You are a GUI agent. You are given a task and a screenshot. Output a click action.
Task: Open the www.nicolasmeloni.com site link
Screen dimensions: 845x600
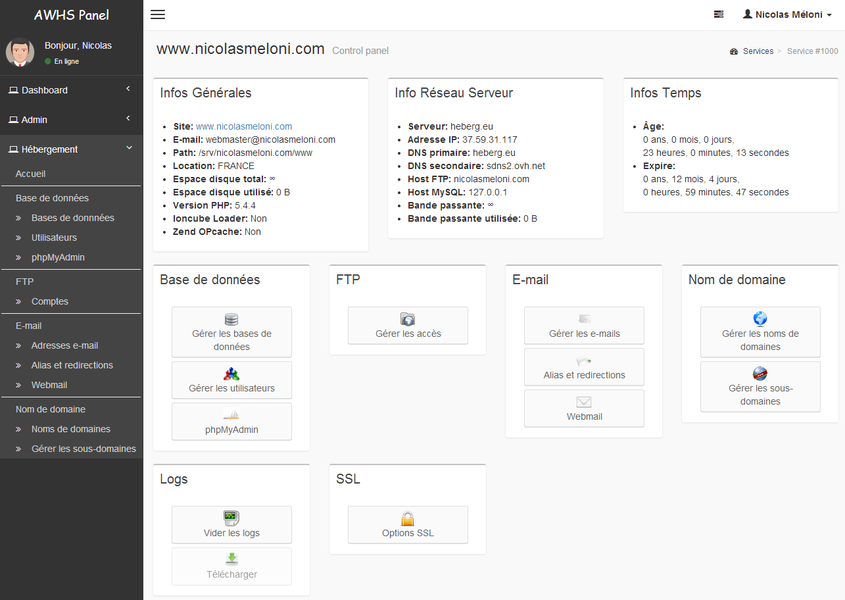[243, 127]
